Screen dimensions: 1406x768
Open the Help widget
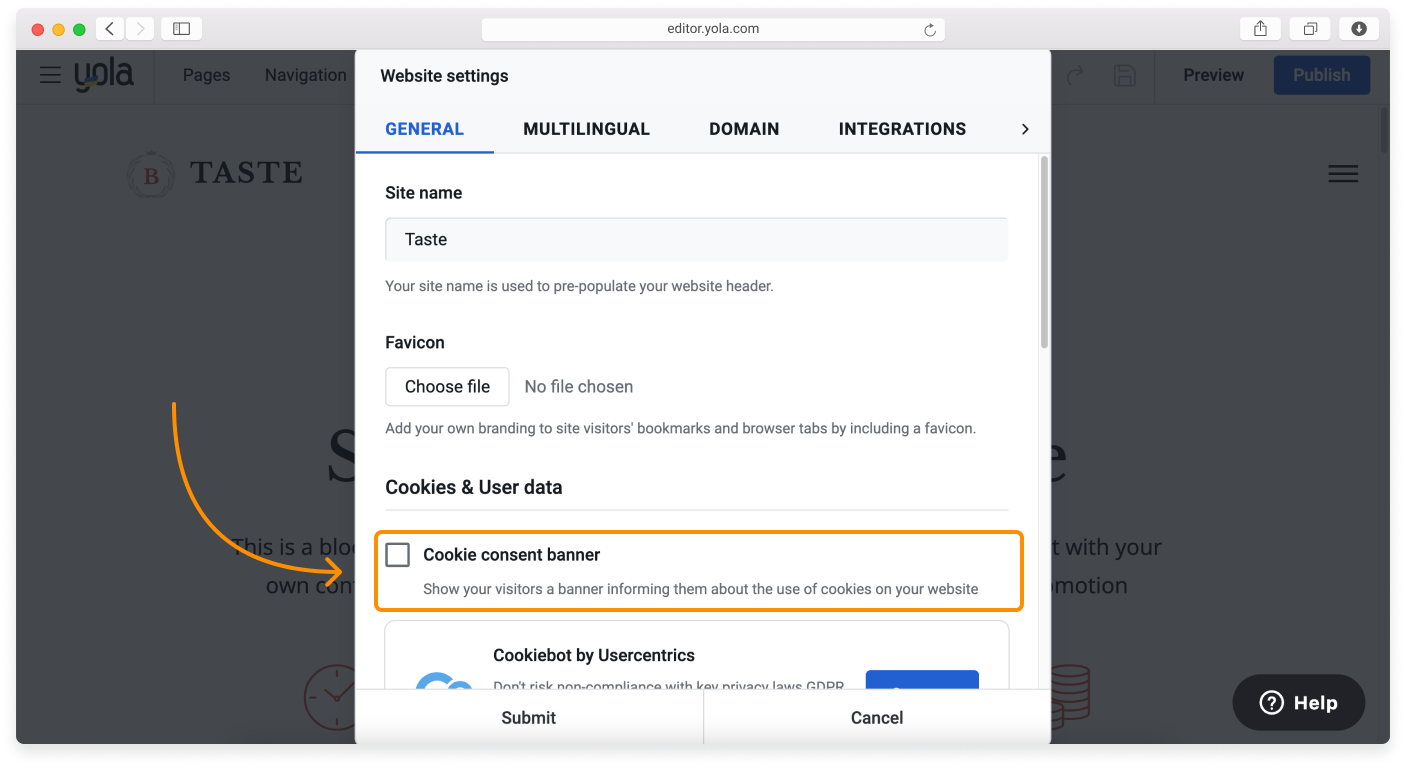pyautogui.click(x=1298, y=703)
